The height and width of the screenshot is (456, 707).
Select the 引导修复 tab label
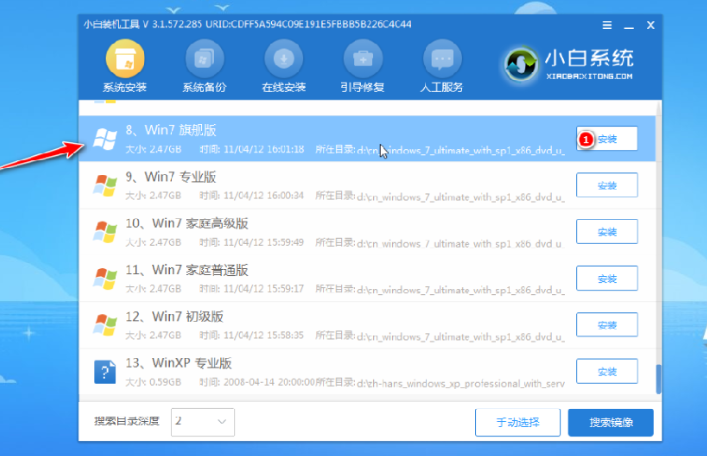363,88
